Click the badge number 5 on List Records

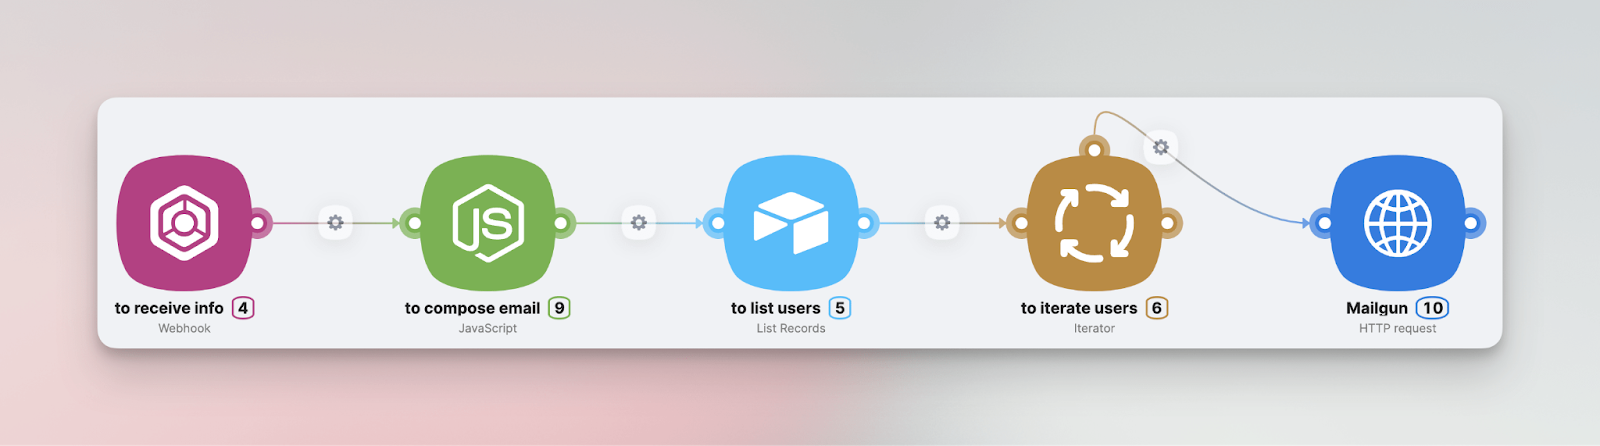coord(840,308)
